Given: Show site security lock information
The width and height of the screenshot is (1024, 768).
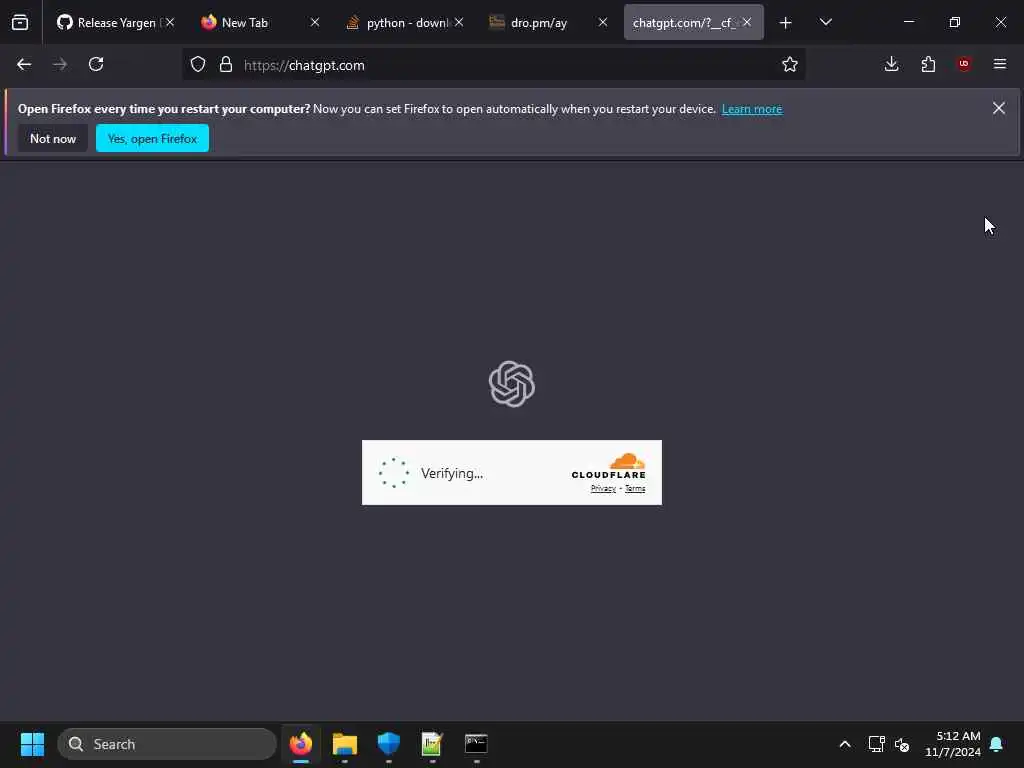Looking at the screenshot, I should [x=226, y=65].
